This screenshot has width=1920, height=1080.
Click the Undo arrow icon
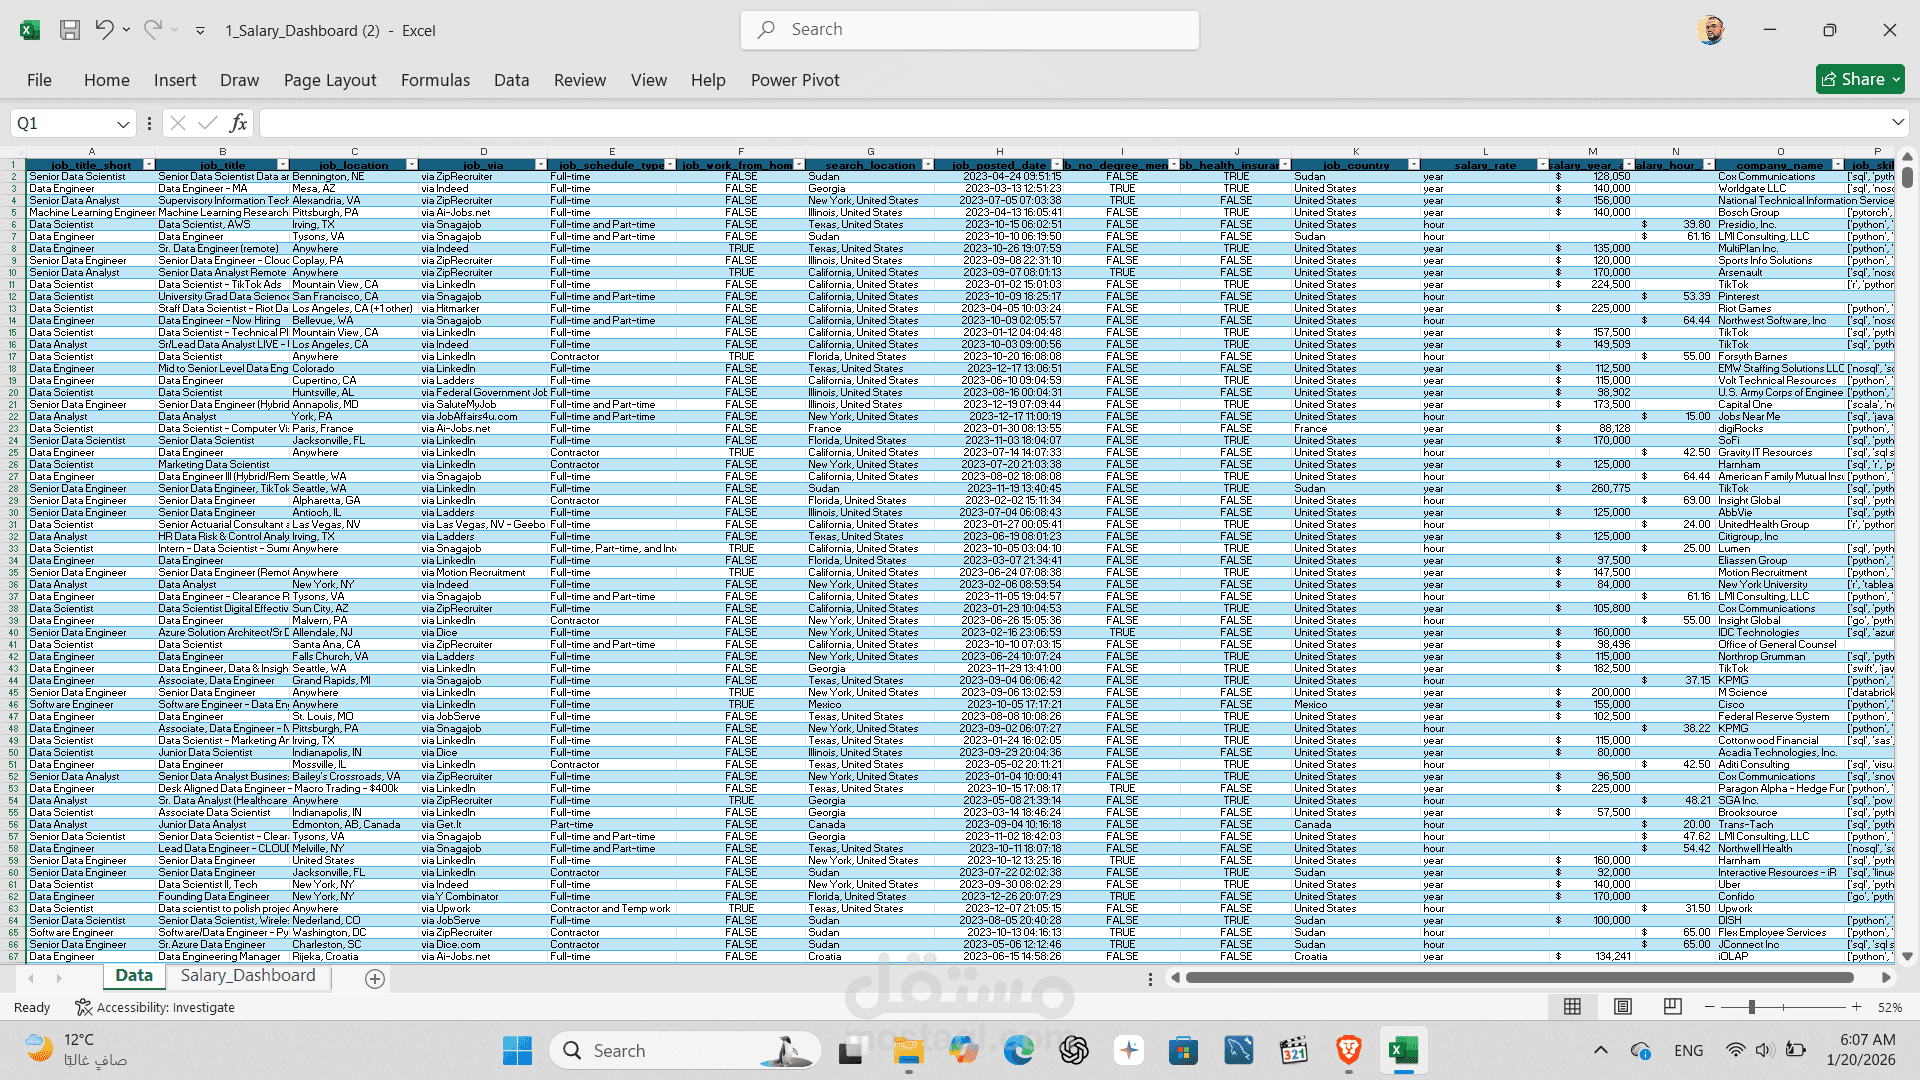point(104,30)
